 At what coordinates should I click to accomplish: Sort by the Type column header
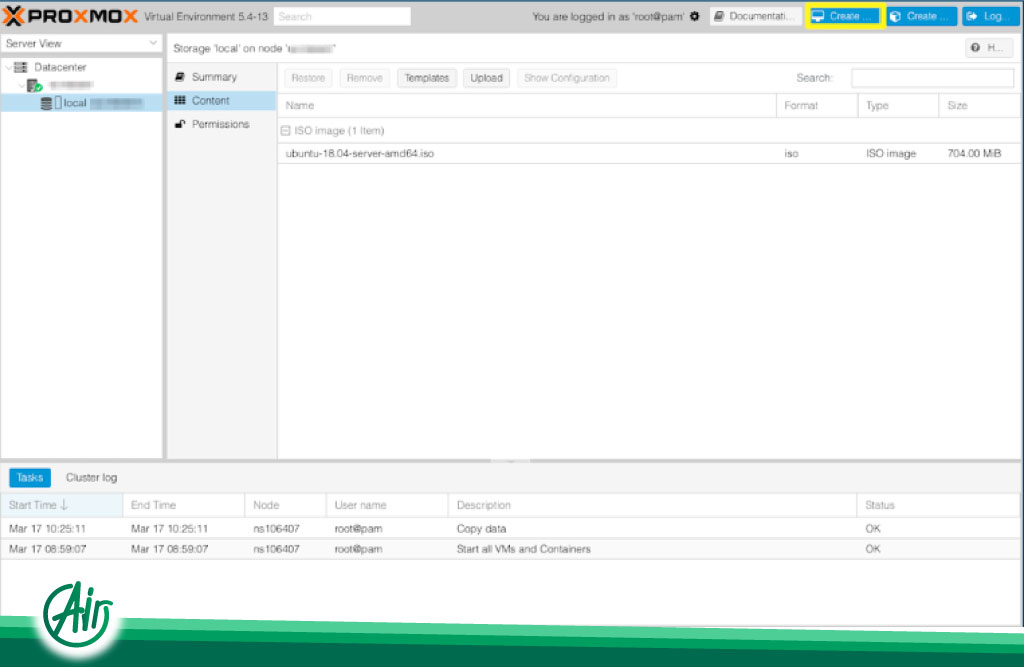(899, 105)
